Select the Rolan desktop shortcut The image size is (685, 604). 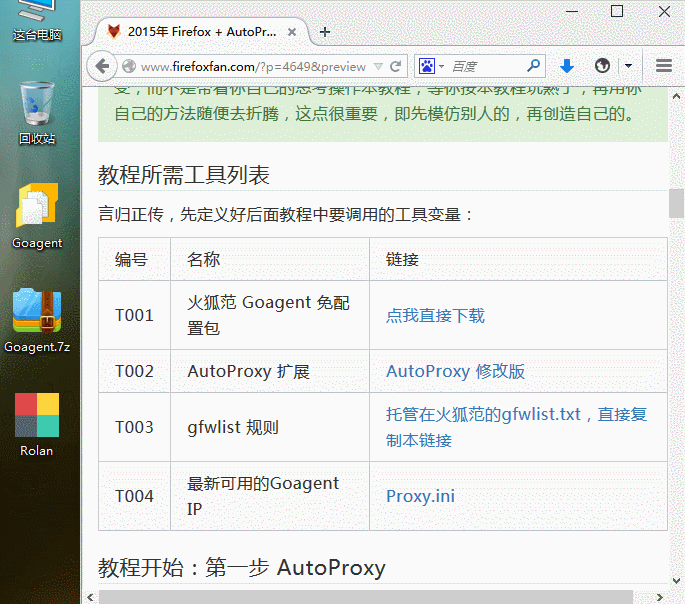coord(37,425)
